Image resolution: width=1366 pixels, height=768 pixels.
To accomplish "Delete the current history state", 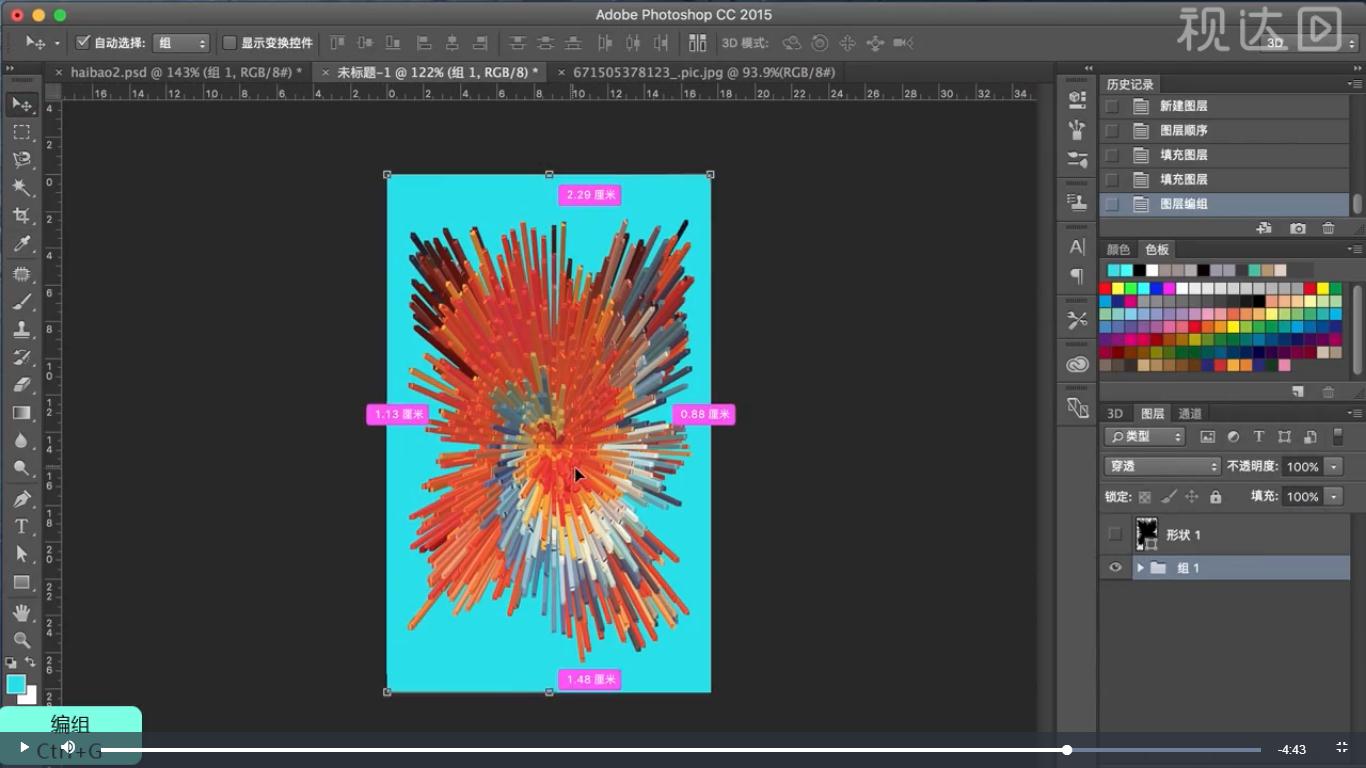I will pos(1328,229).
